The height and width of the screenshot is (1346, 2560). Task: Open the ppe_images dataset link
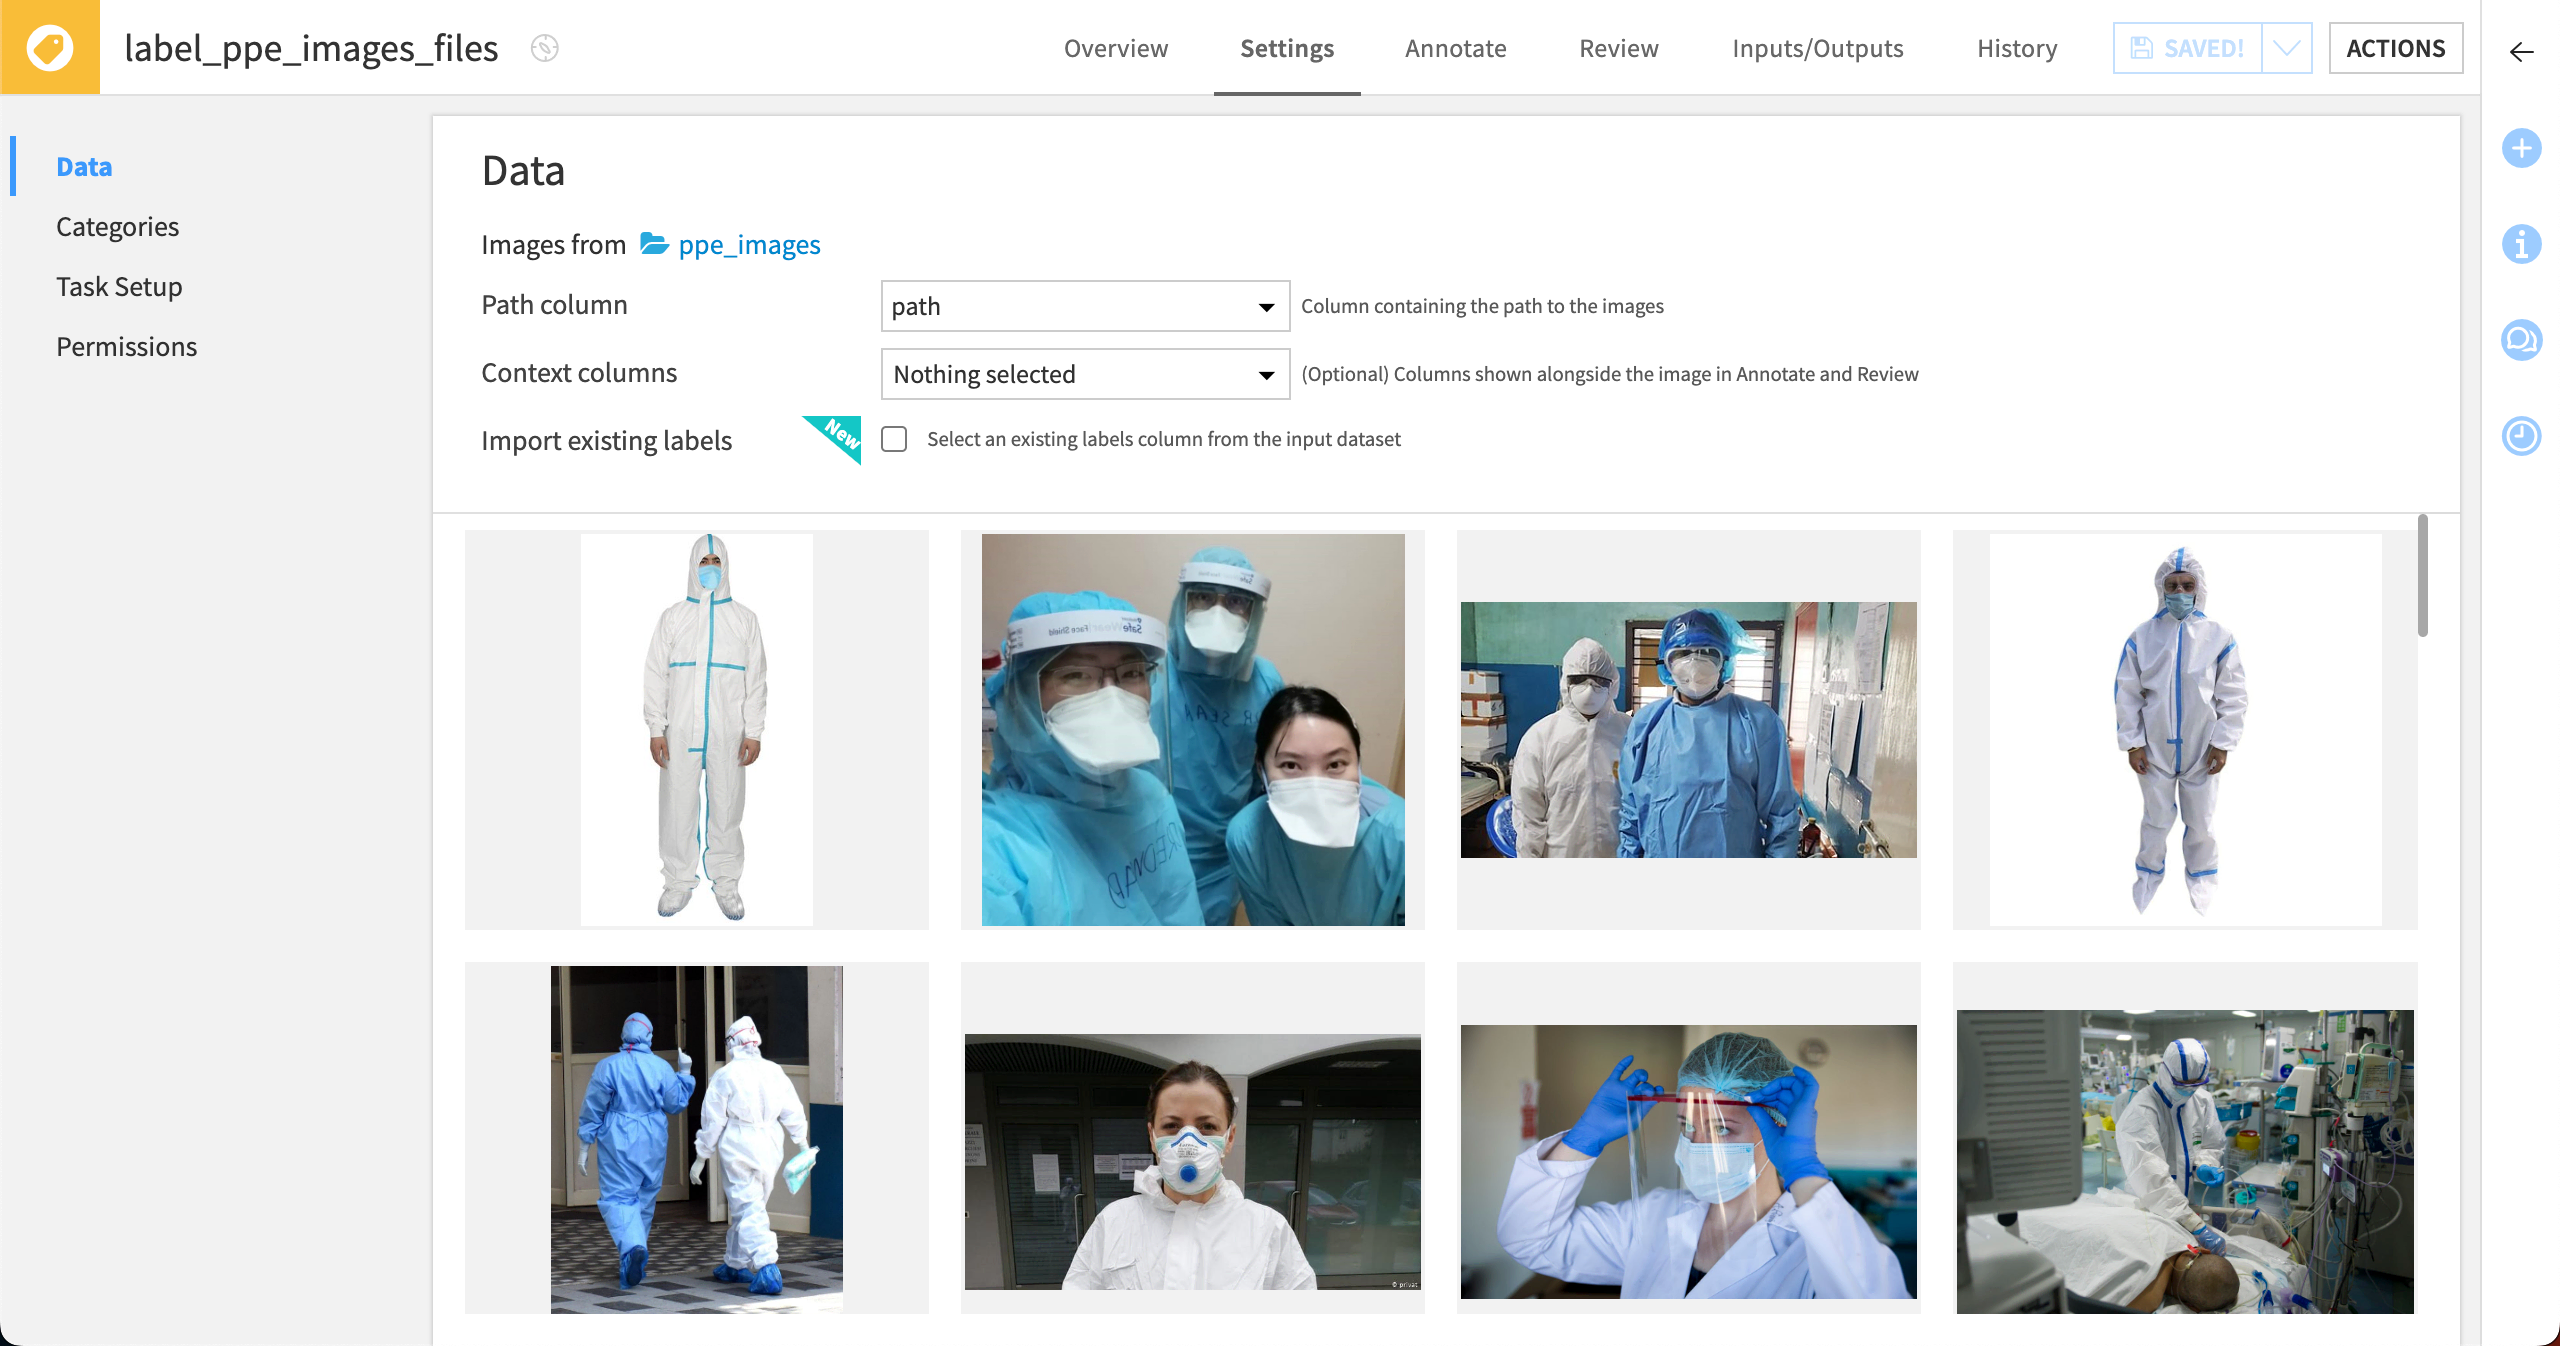point(749,244)
